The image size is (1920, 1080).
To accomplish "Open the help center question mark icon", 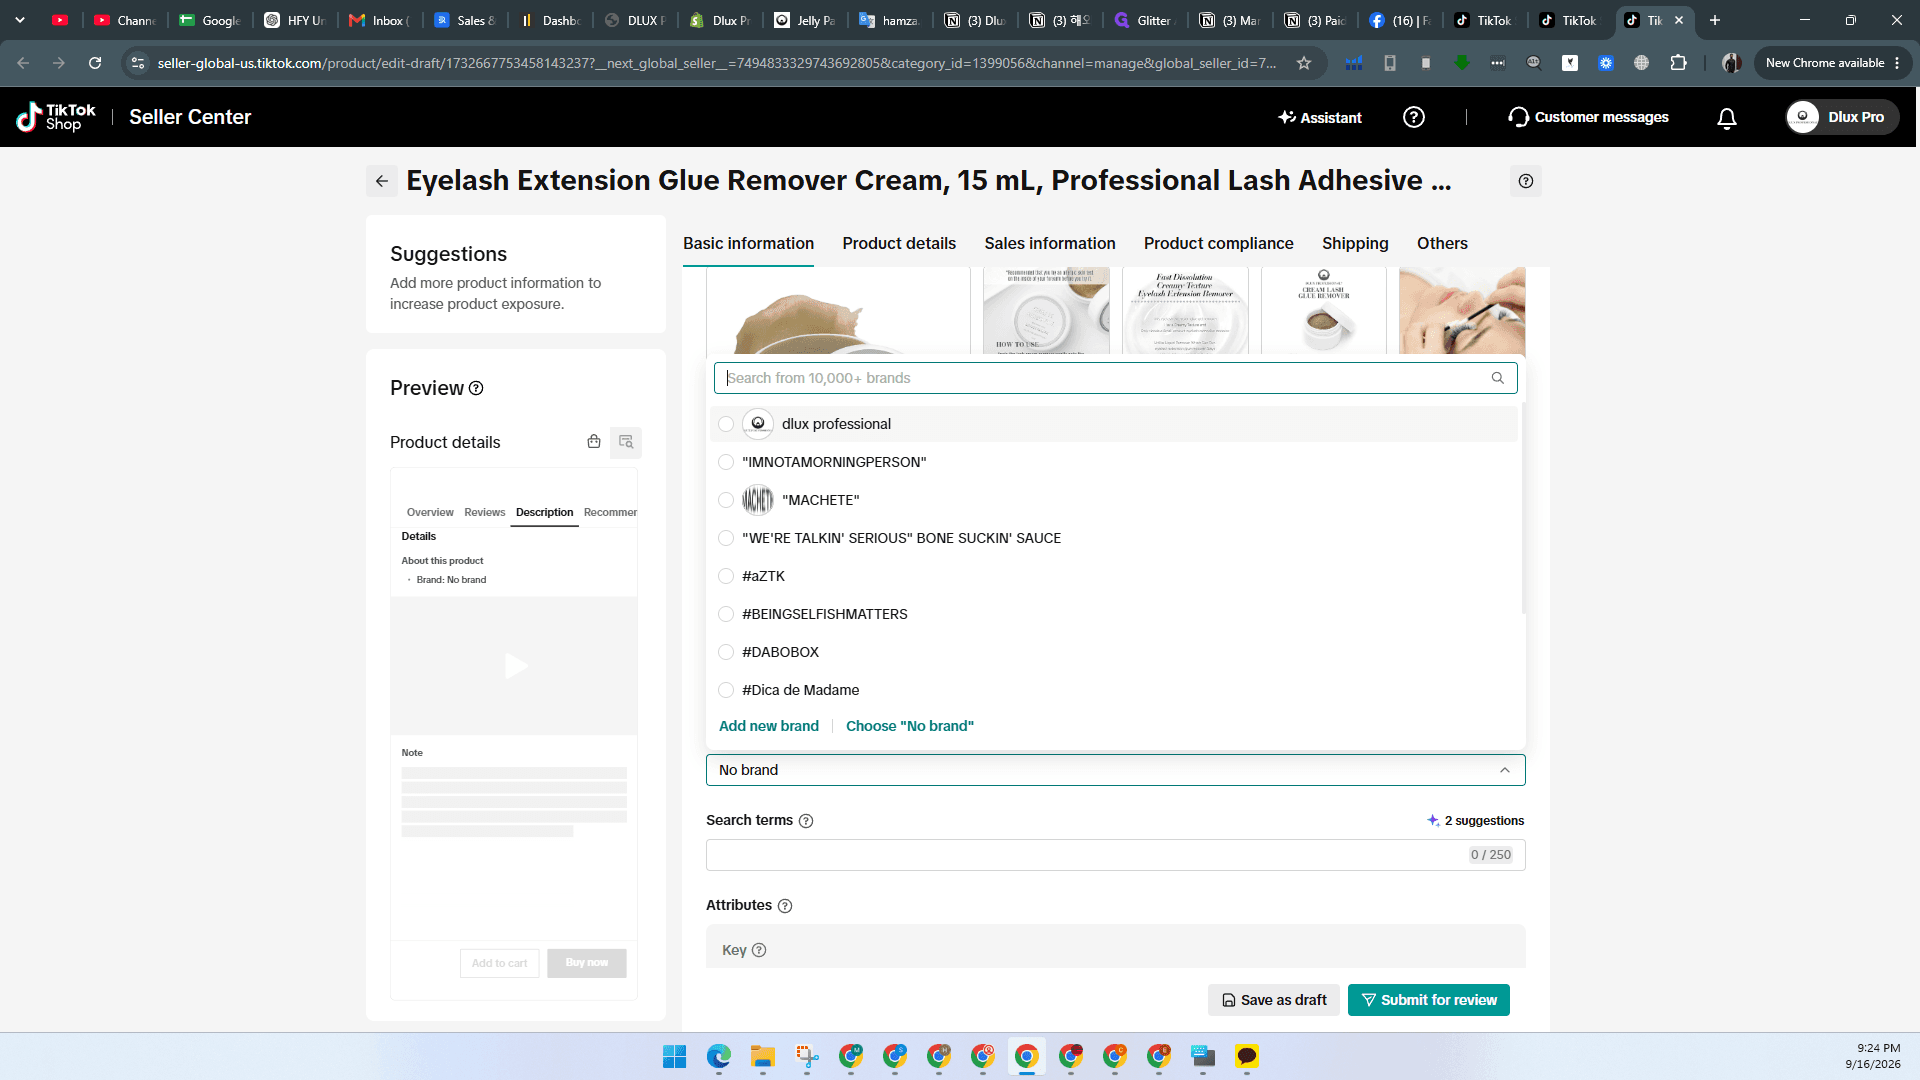I will pos(1413,117).
